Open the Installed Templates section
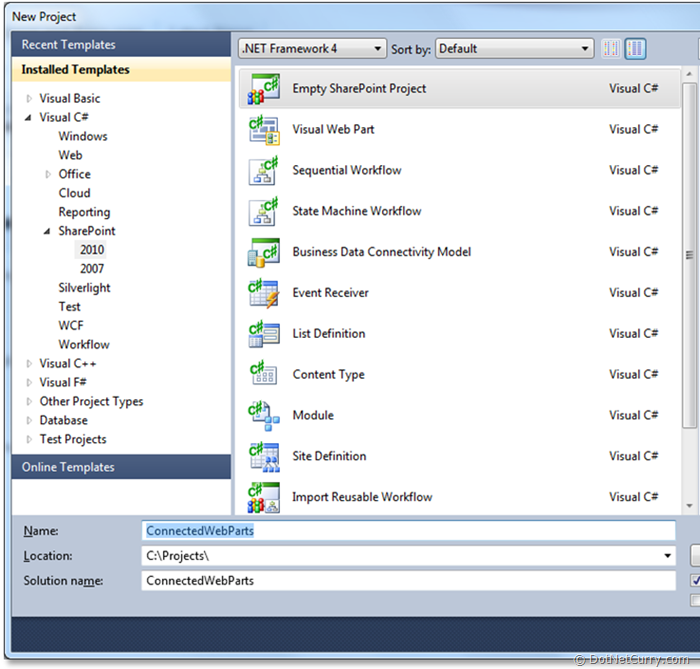The height and width of the screenshot is (669, 700). point(121,70)
